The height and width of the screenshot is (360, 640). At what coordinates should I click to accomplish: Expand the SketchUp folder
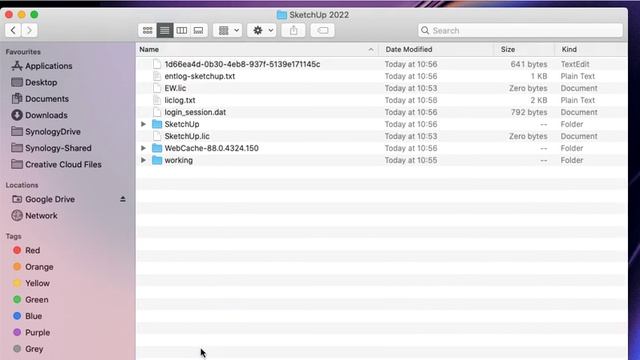pos(143,124)
